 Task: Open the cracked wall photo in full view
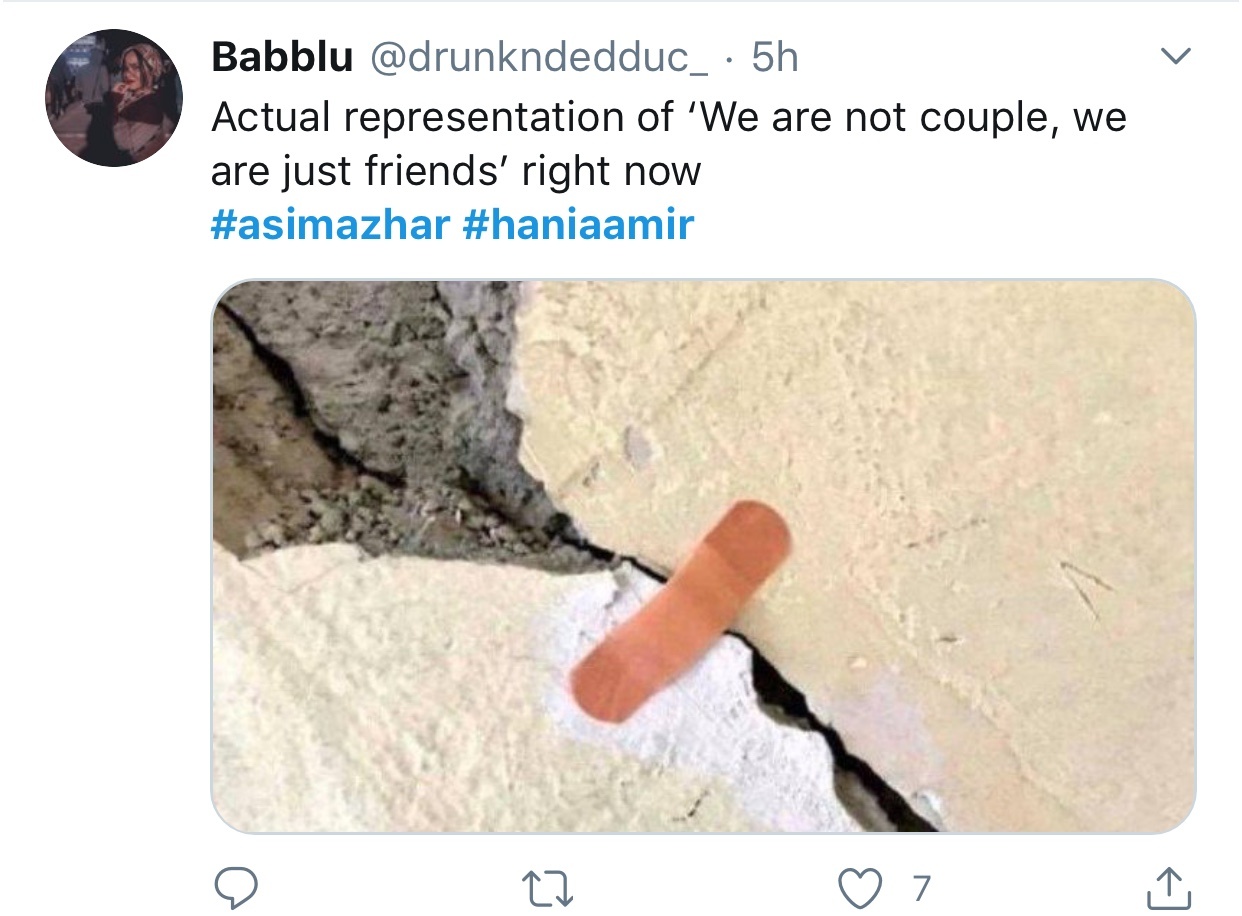(703, 556)
